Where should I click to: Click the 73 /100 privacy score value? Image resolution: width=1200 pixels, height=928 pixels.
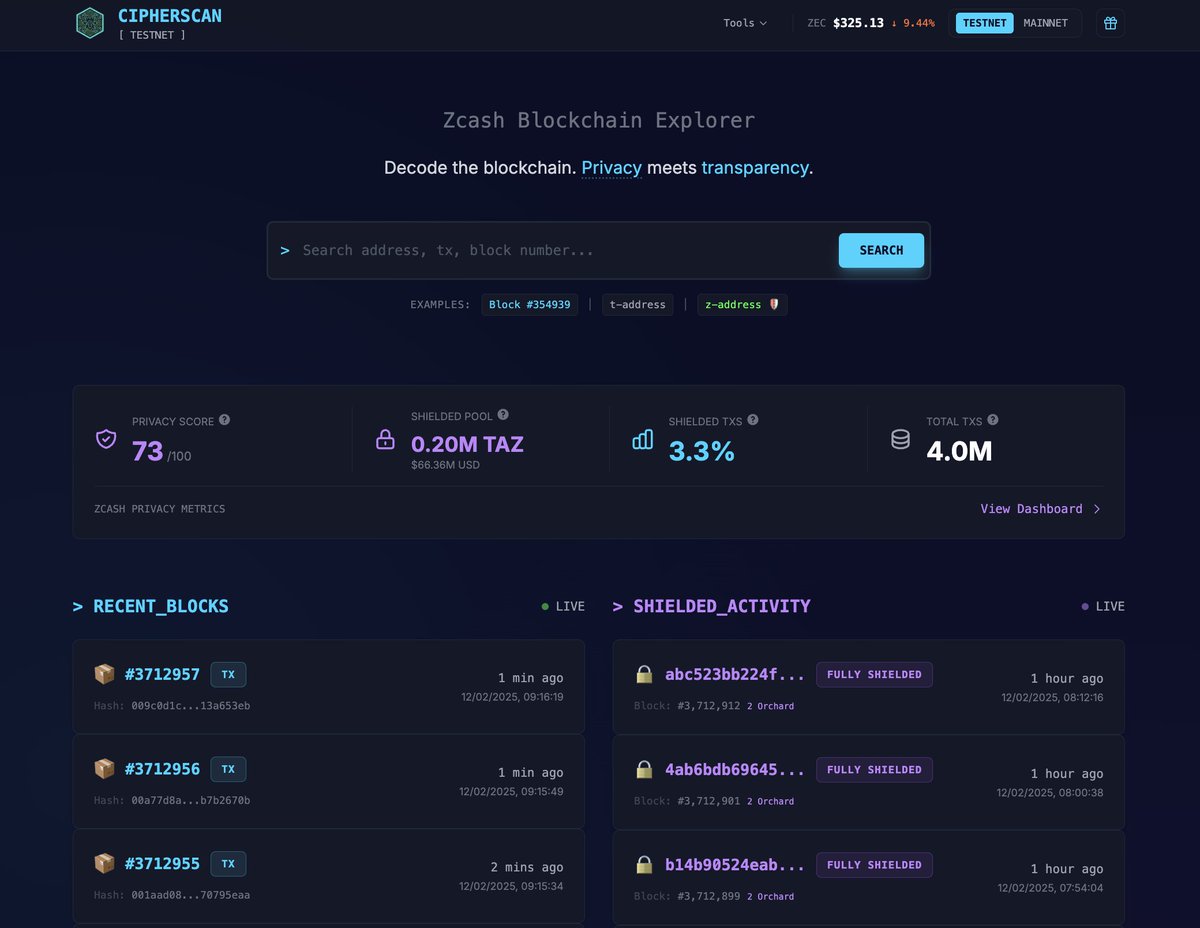pyautogui.click(x=162, y=451)
